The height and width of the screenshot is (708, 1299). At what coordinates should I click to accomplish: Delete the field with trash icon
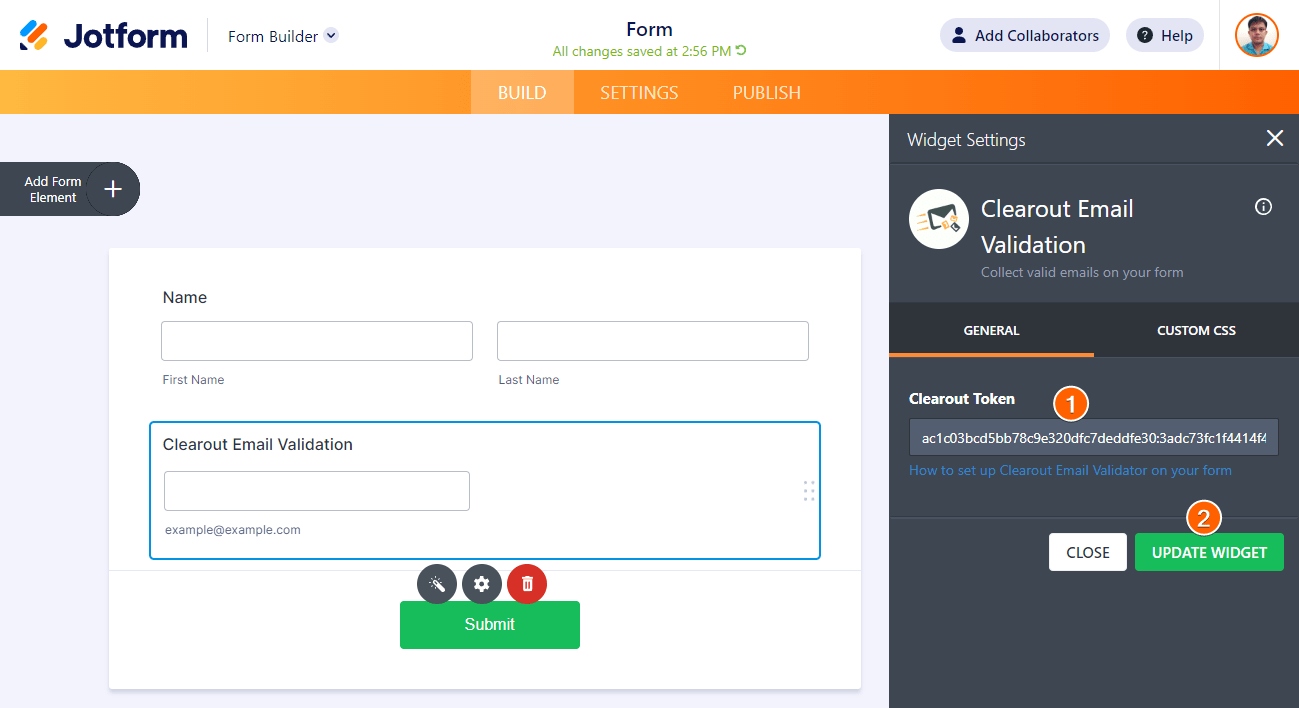527,584
